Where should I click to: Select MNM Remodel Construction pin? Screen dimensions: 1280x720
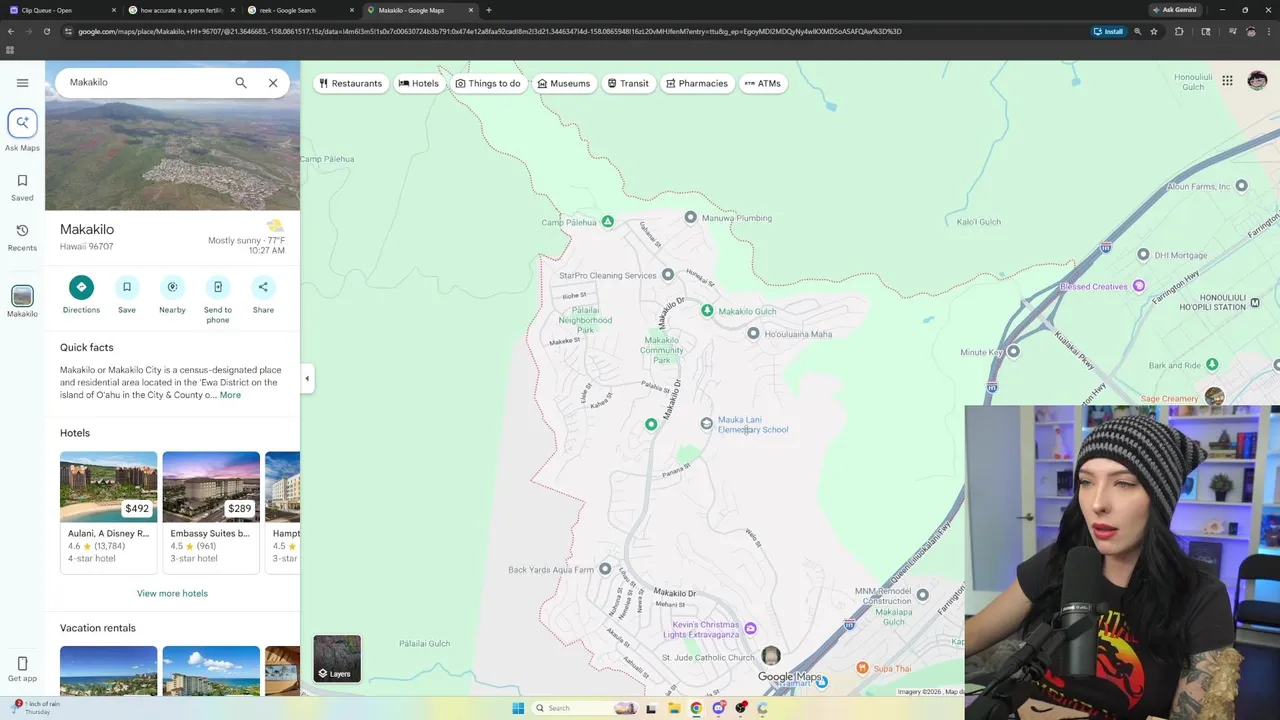coord(922,595)
